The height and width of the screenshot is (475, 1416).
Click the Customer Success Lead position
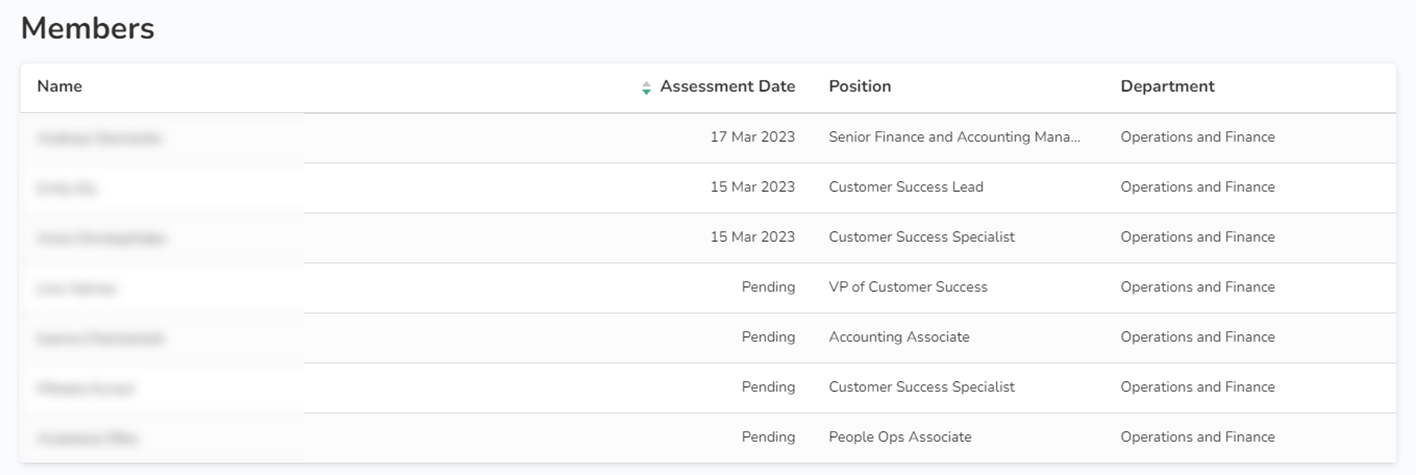coord(906,187)
